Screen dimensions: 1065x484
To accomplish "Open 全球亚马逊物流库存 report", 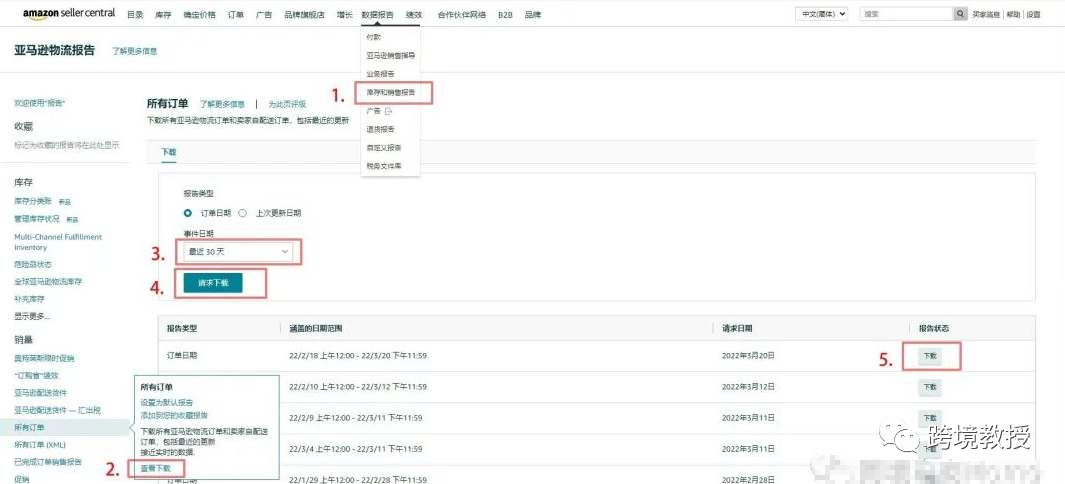I will pos(48,282).
